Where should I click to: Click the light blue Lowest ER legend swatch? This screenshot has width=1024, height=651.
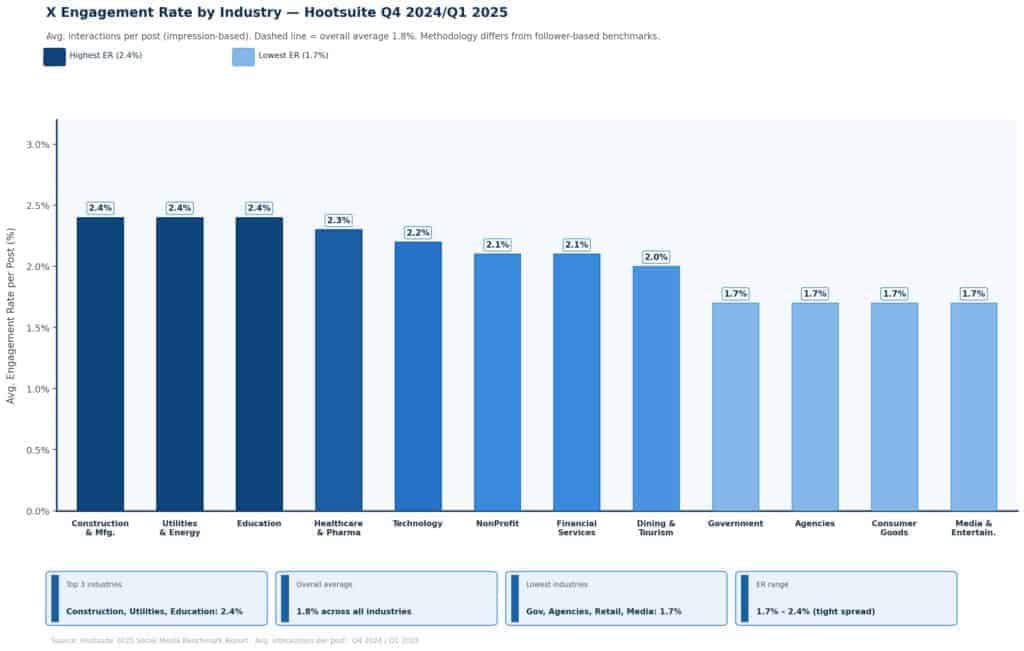[x=243, y=57]
